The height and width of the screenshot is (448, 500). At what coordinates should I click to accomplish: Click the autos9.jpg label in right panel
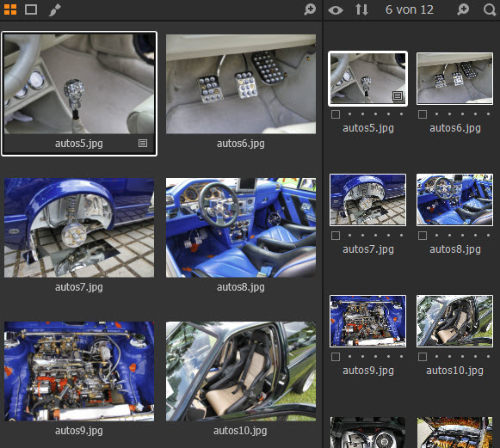(x=368, y=371)
